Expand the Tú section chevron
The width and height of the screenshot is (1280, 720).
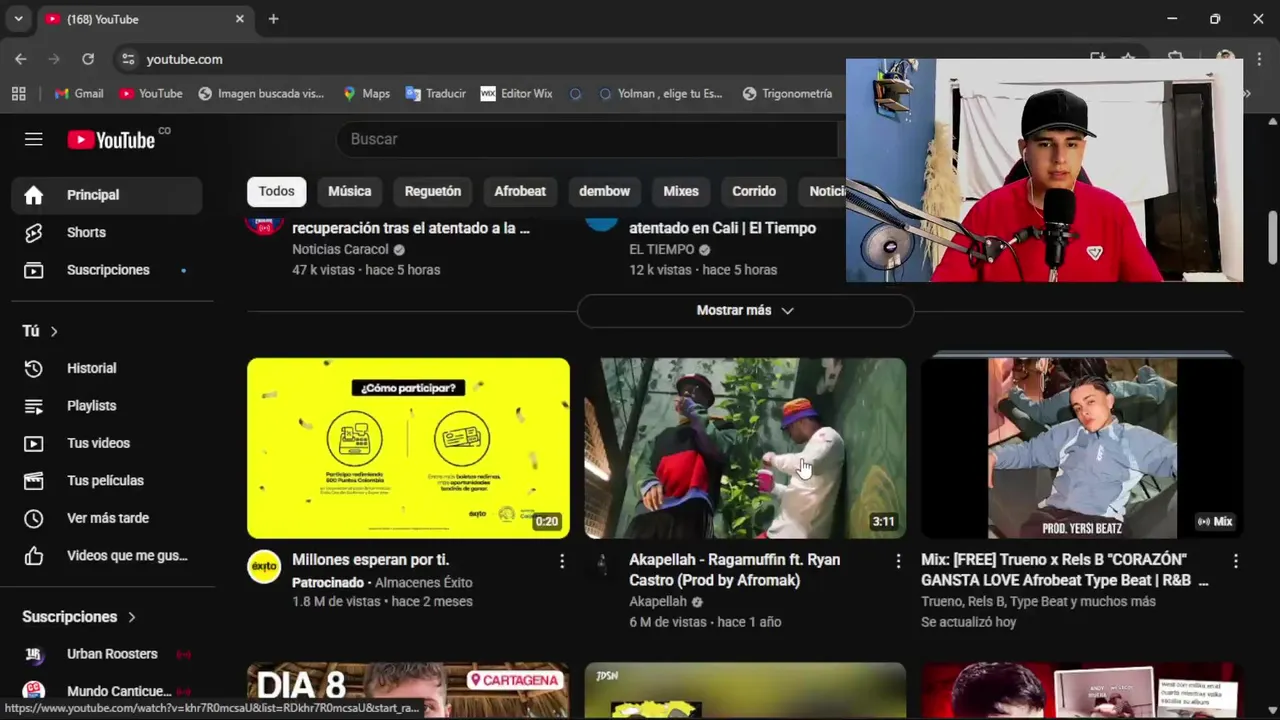[54, 331]
